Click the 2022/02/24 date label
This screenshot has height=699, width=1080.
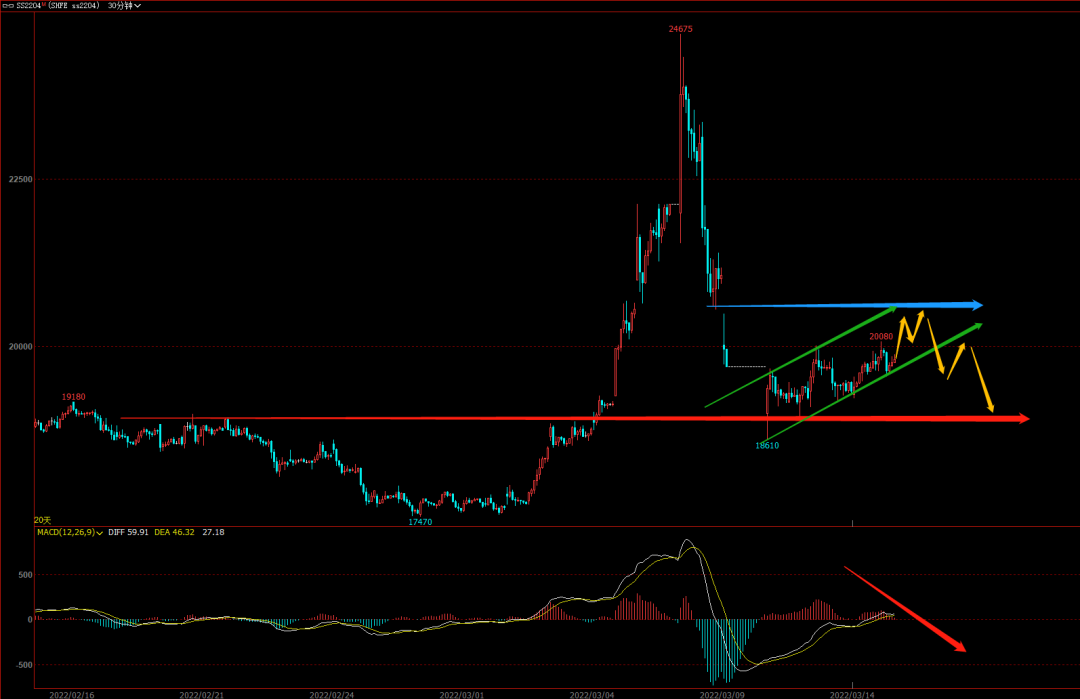(332, 695)
